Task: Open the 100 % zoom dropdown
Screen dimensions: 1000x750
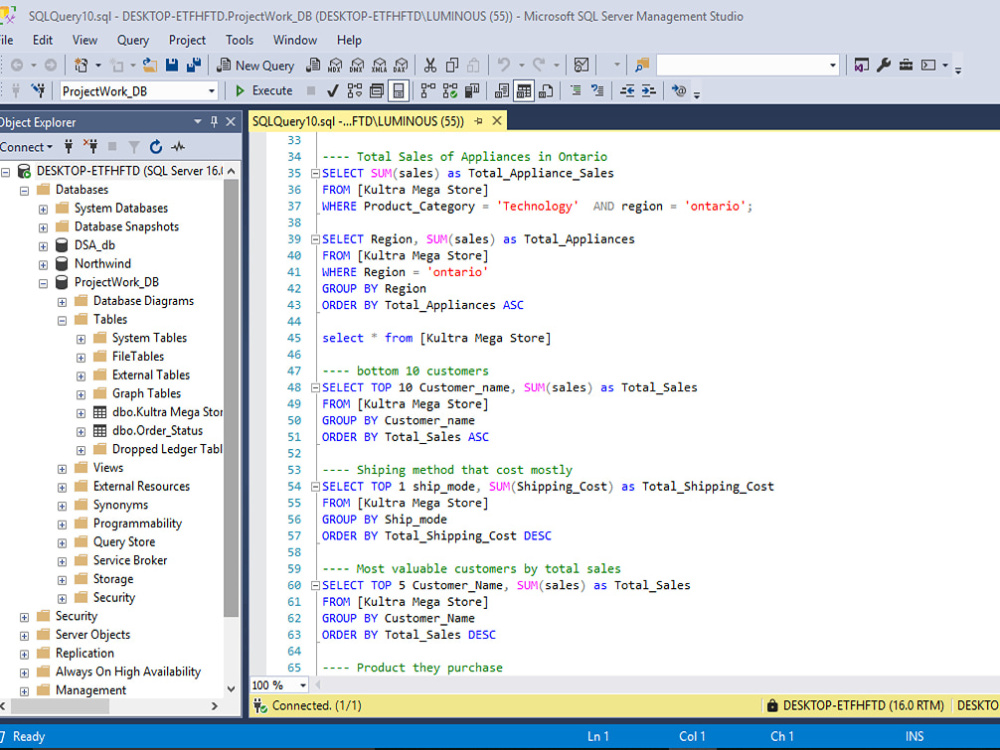Action: (x=303, y=685)
